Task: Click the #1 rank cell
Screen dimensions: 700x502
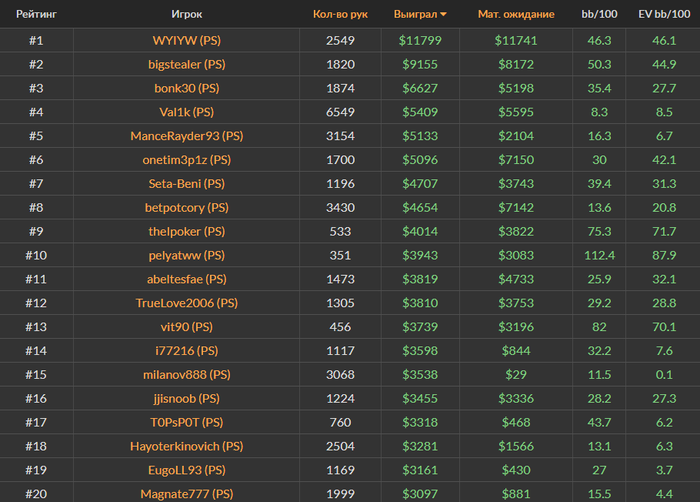Action: 36,40
